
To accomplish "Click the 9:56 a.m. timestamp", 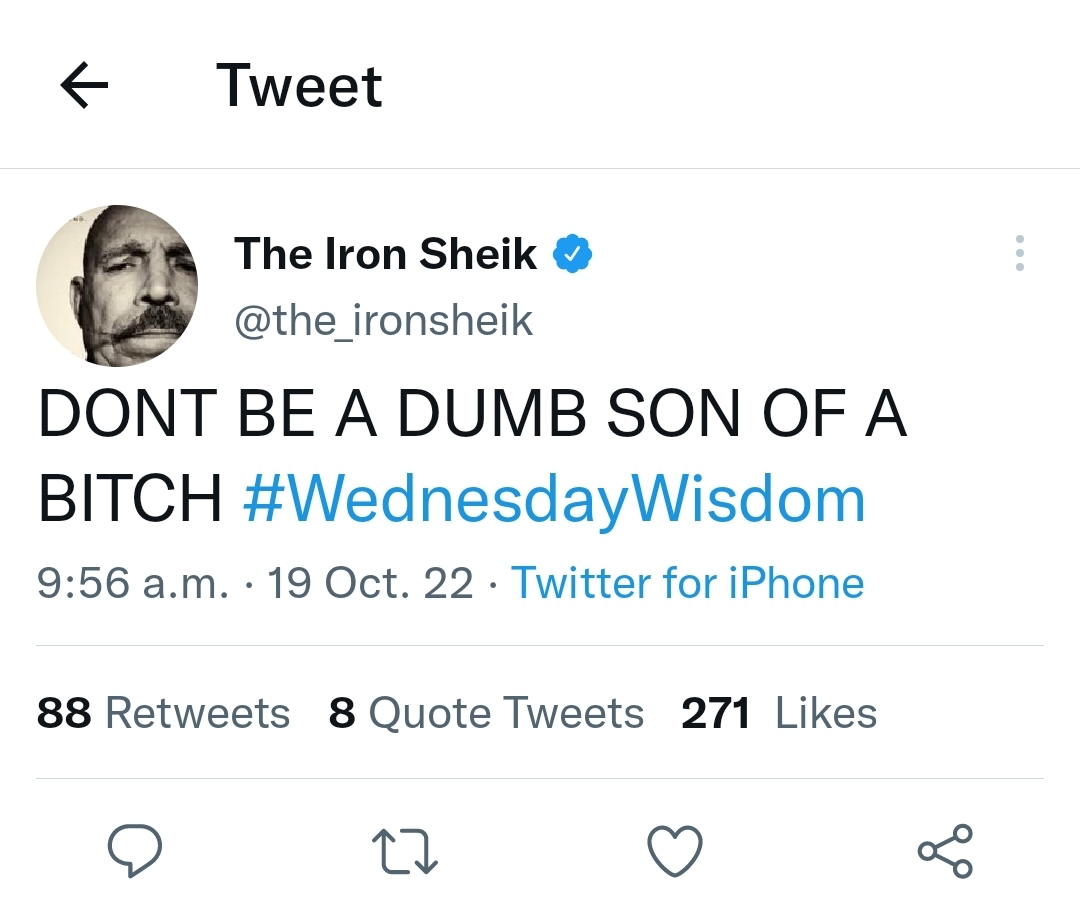I will click(133, 583).
